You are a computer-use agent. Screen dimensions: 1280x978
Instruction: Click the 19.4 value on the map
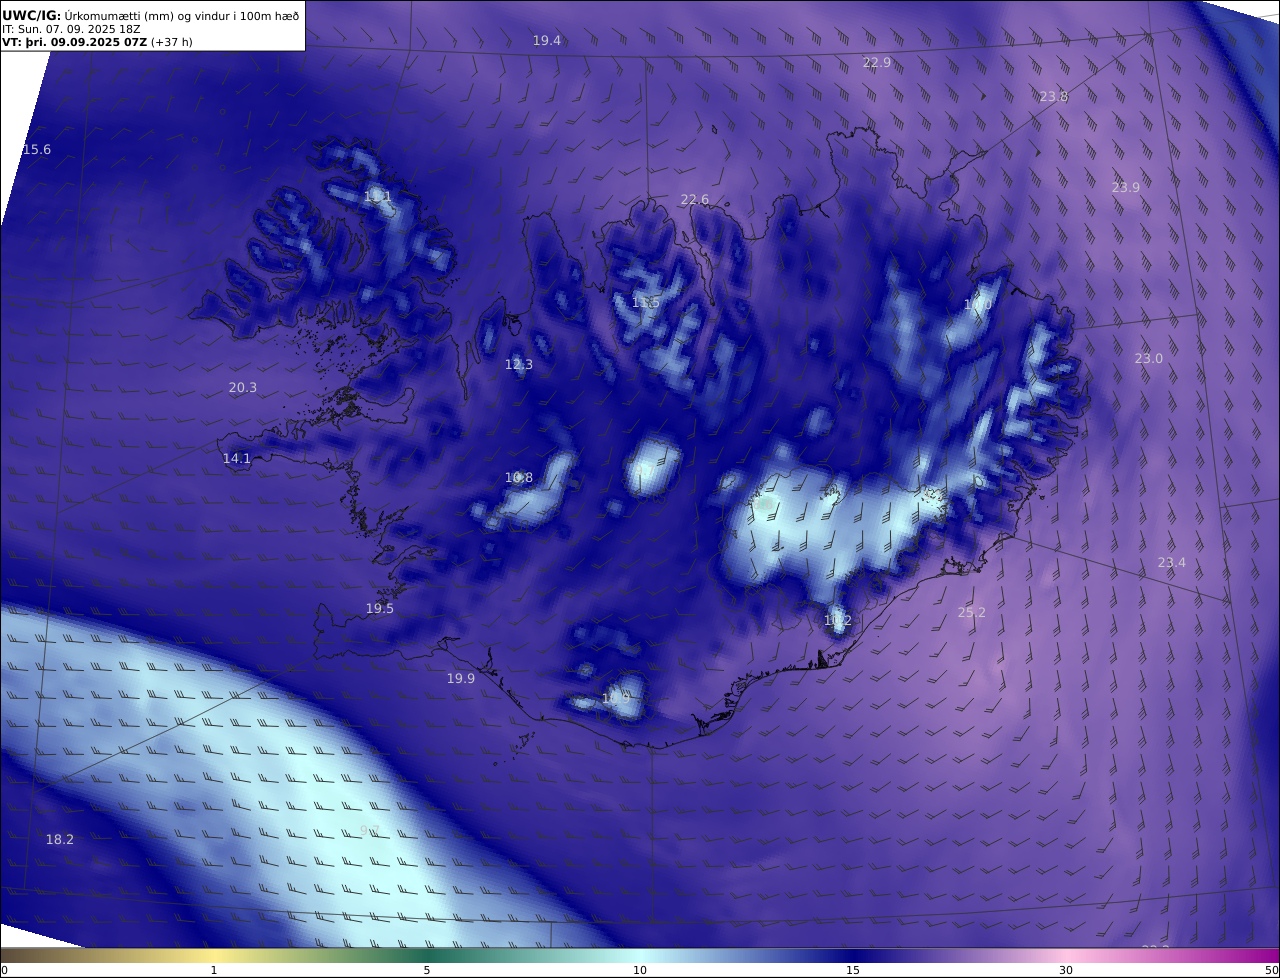[547, 41]
